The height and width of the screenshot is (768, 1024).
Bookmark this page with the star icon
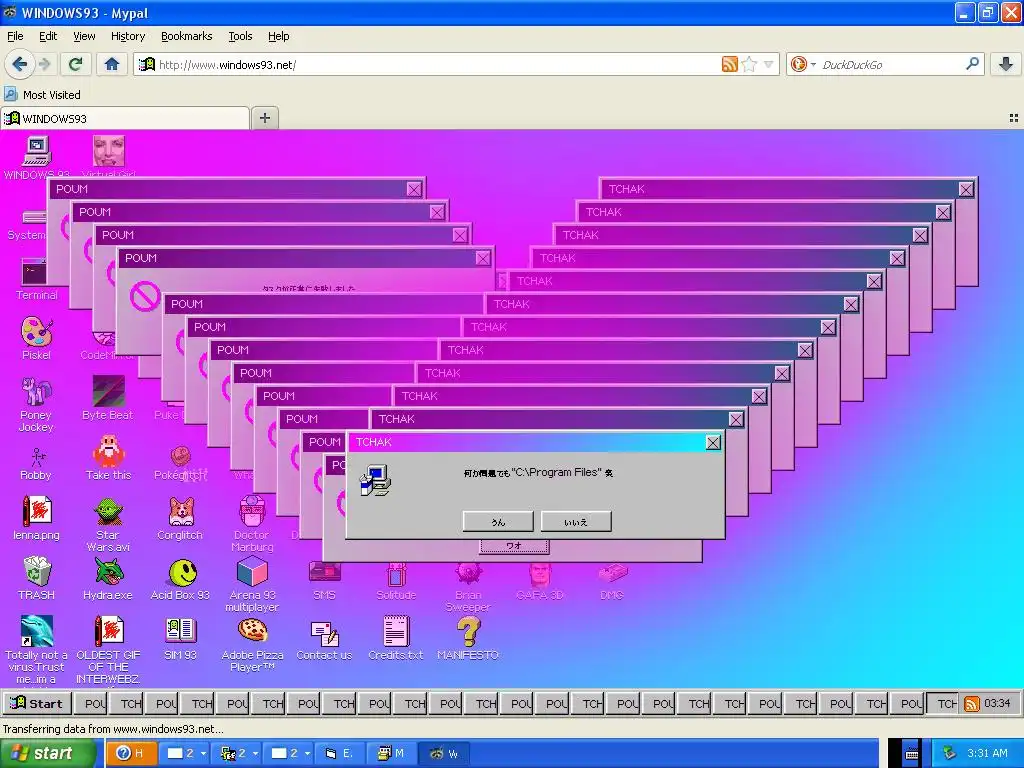click(749, 64)
